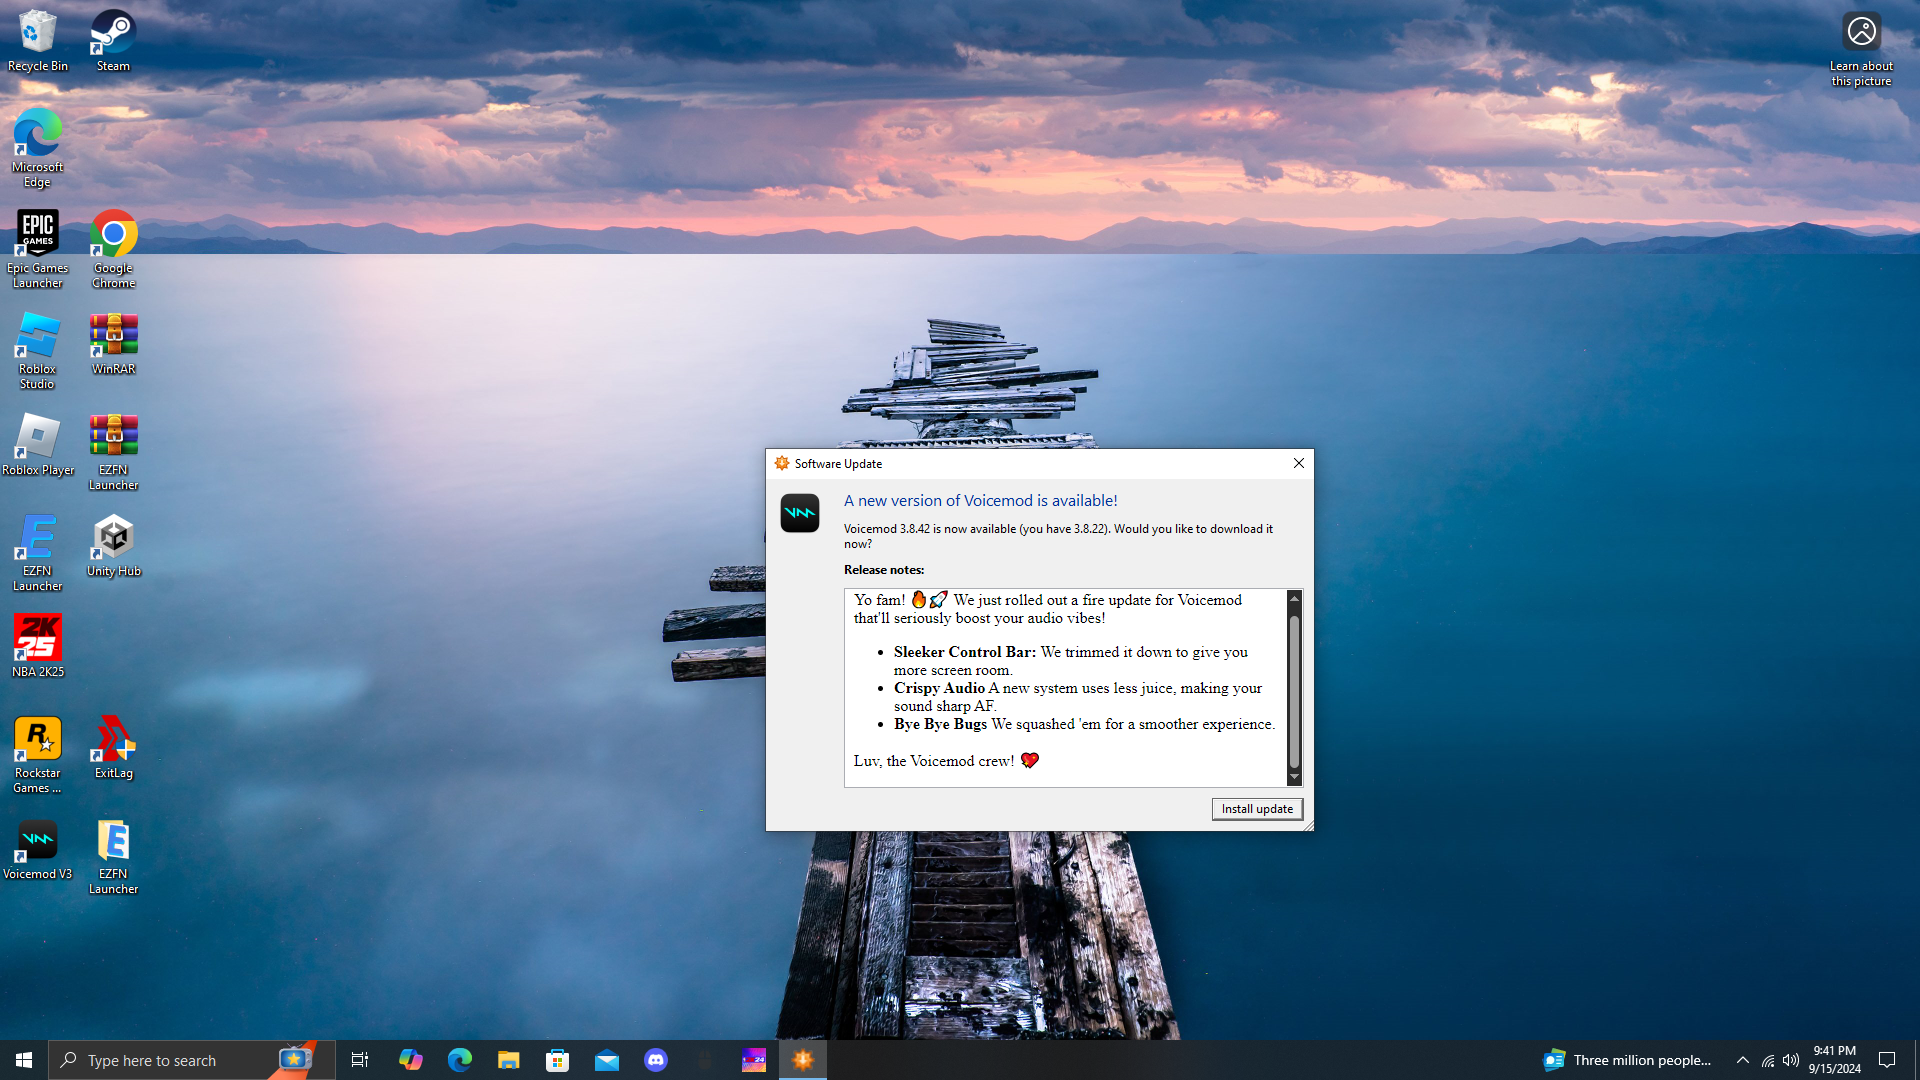Image resolution: width=1920 pixels, height=1080 pixels.
Task: Open the volume control in system tray
Action: click(x=1791, y=1060)
